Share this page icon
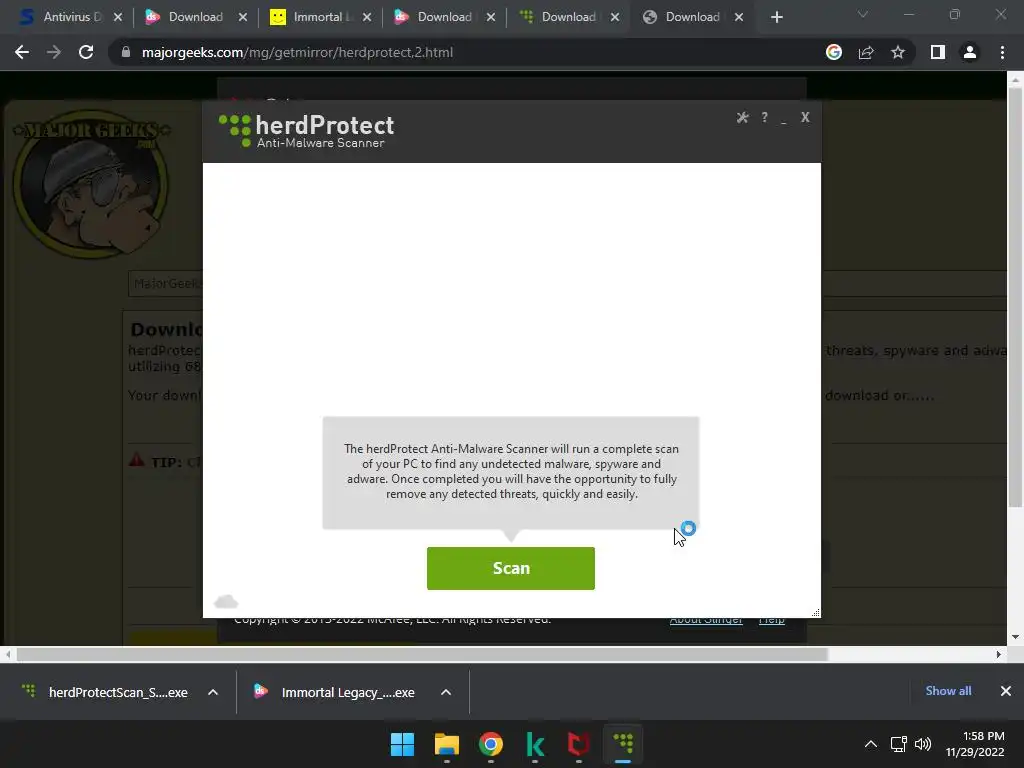Image resolution: width=1024 pixels, height=768 pixels. [866, 52]
